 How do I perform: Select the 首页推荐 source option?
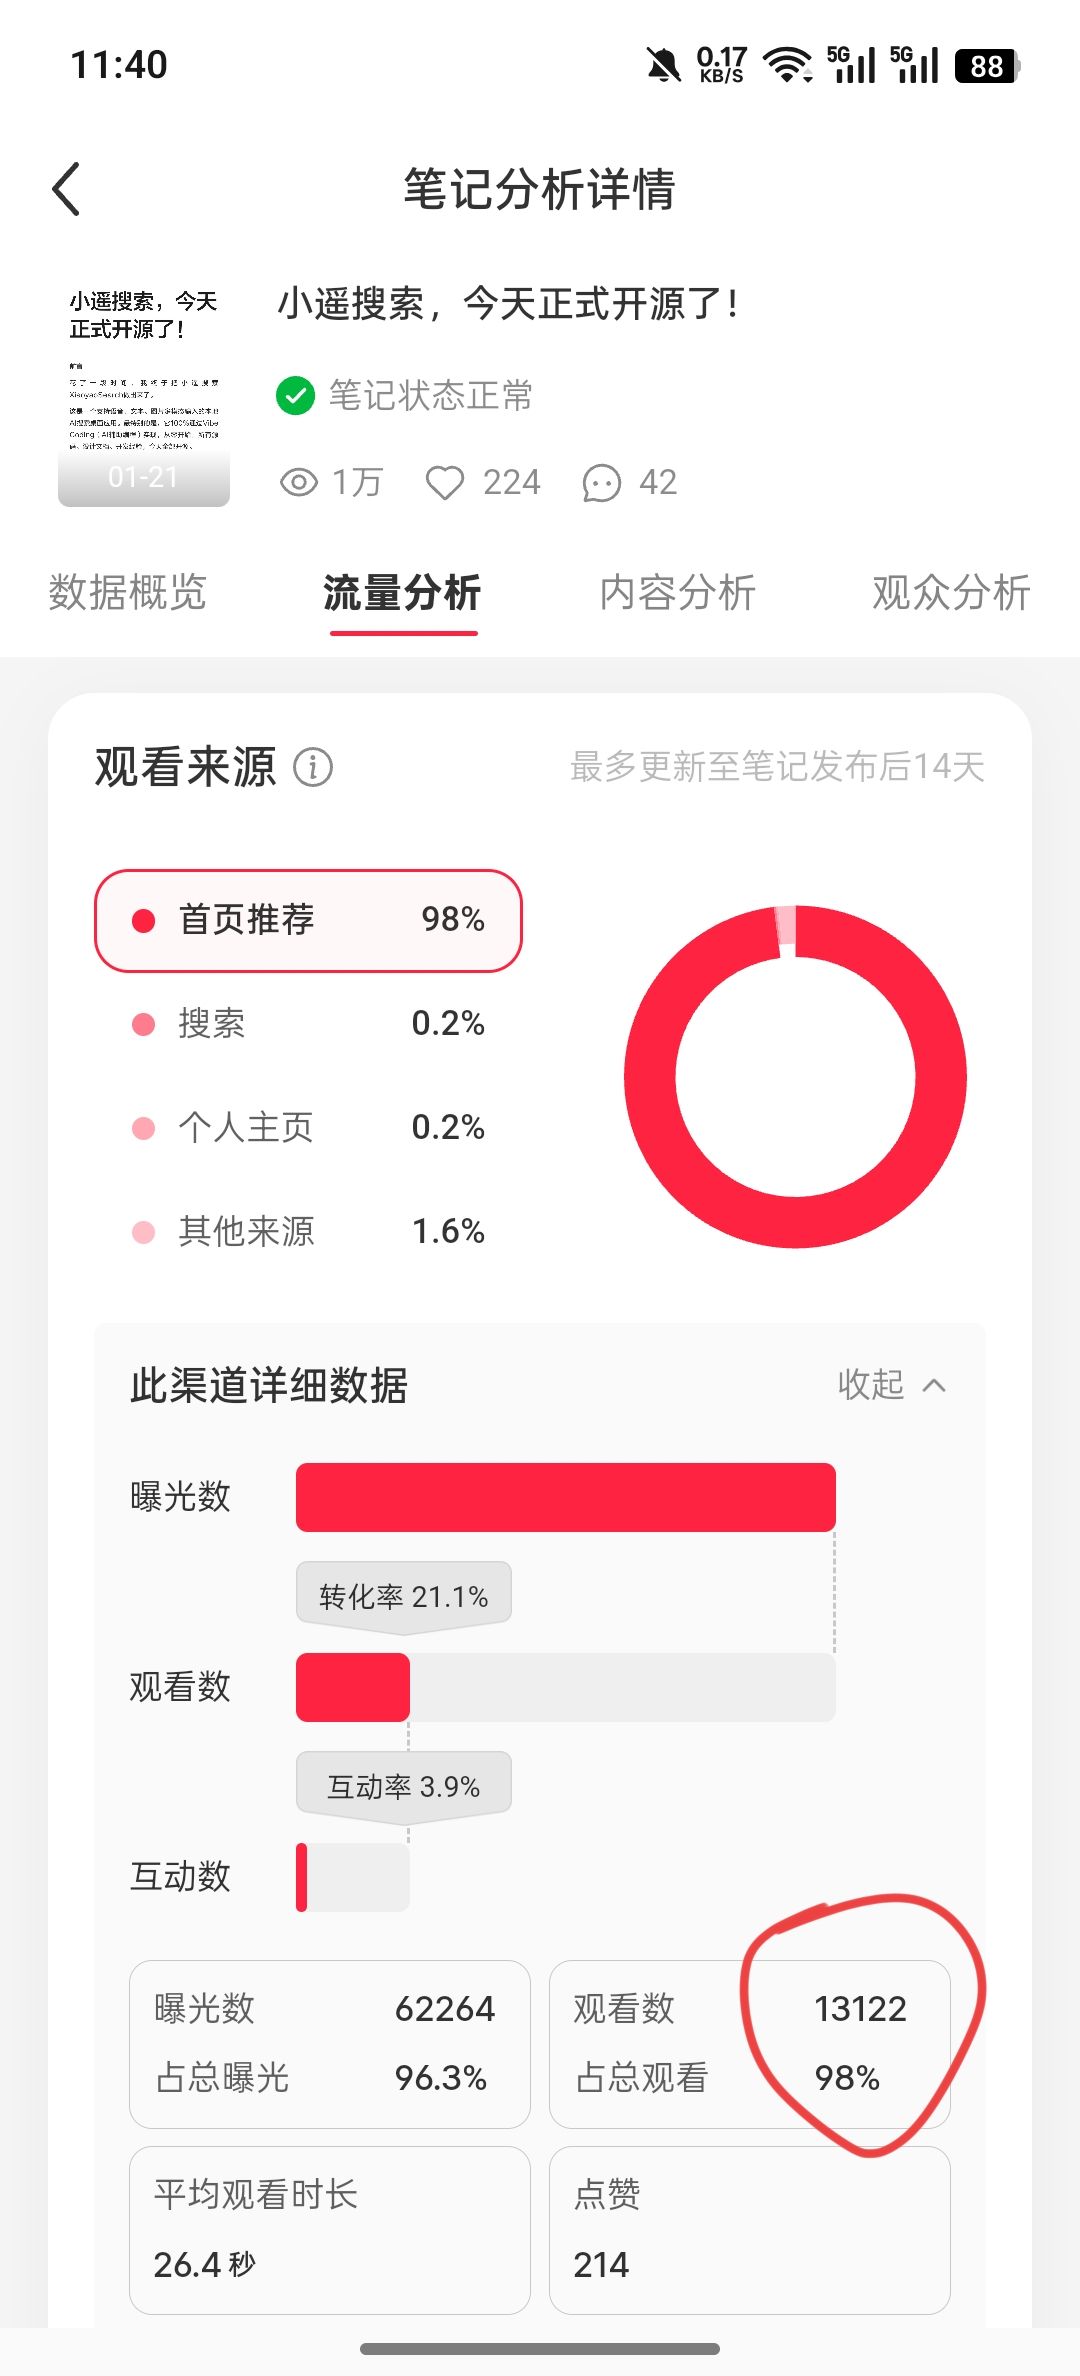pos(308,920)
